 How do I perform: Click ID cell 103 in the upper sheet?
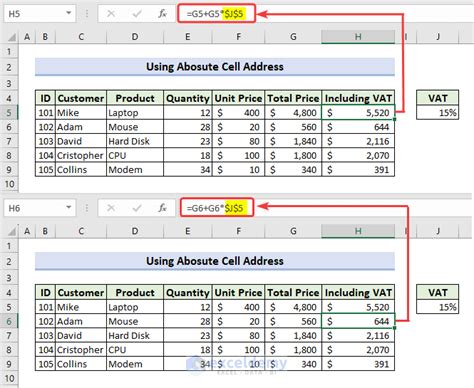coord(45,141)
